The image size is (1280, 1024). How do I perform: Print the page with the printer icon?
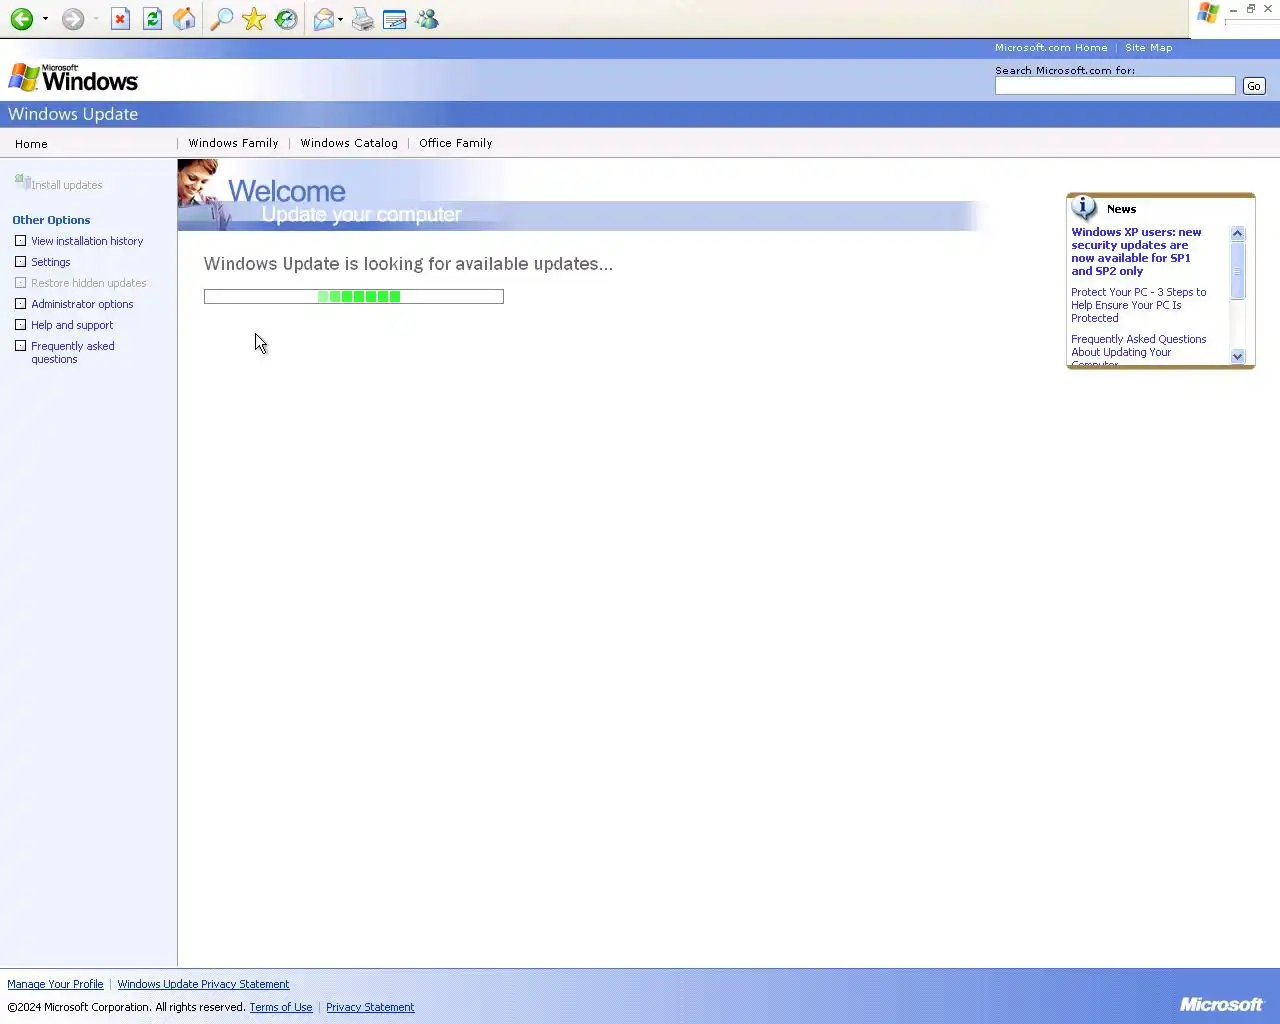click(x=363, y=19)
